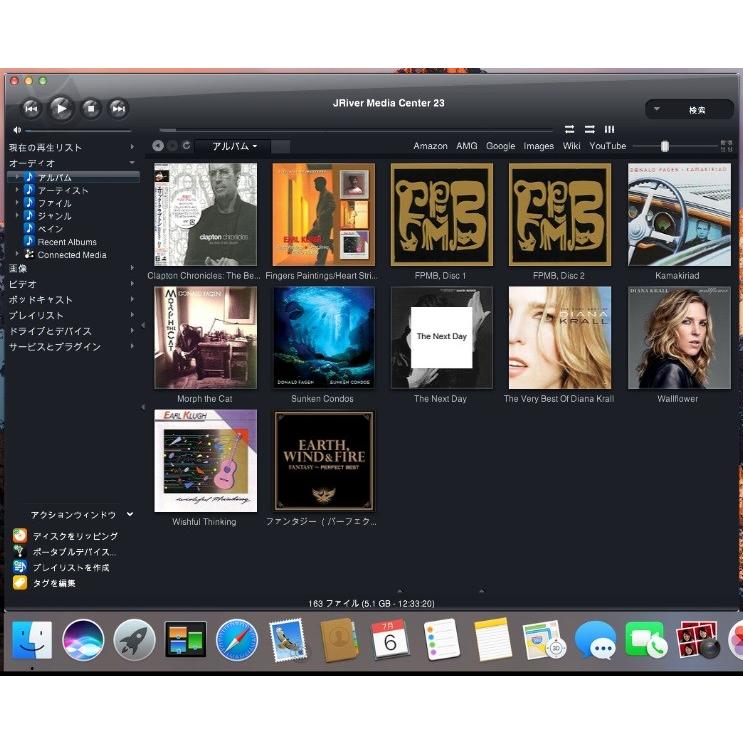Select the Wallflower album cover

[x=679, y=337]
